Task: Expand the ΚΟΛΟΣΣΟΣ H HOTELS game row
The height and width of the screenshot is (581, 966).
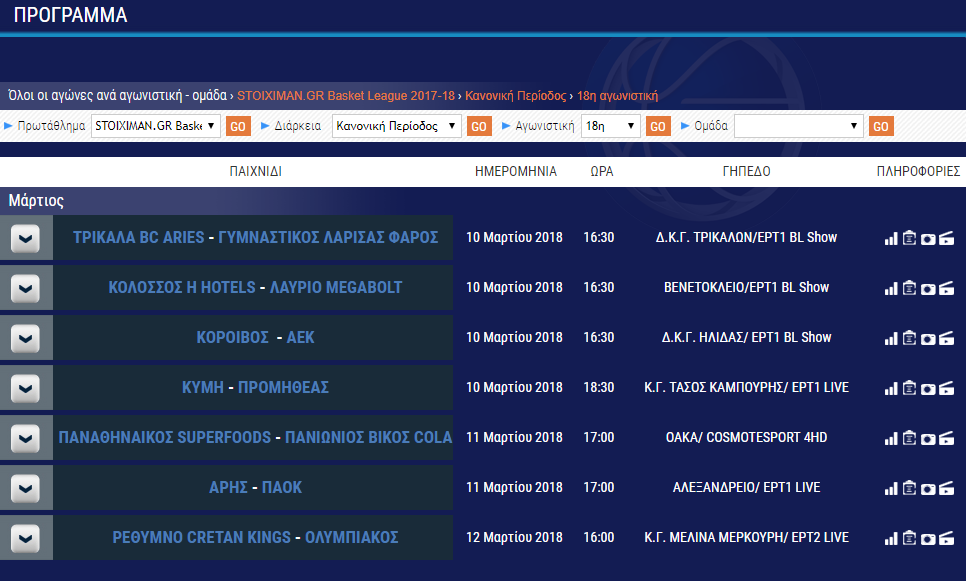Action: click(25, 288)
